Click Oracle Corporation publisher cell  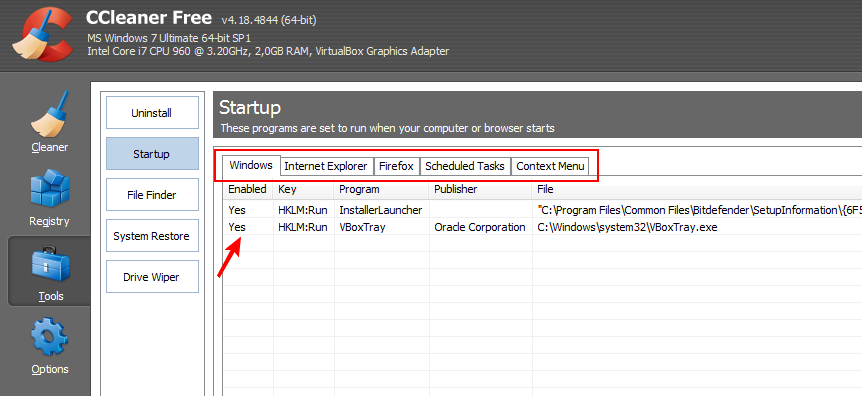tap(480, 227)
